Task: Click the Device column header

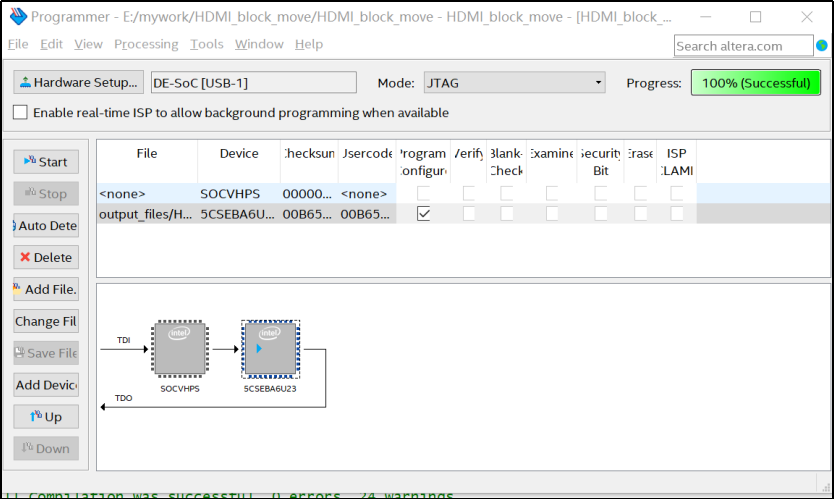Action: (x=239, y=162)
